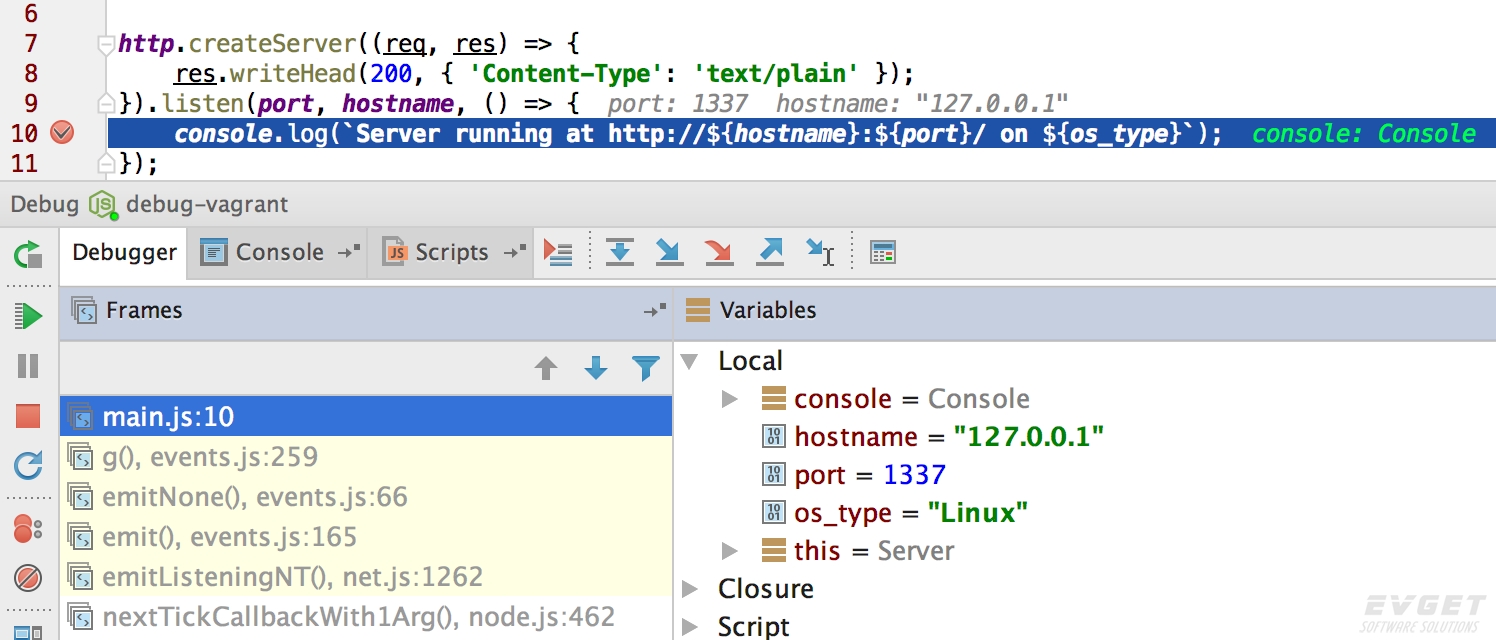Collapse the Local variables node
This screenshot has height=640, width=1496.
tap(689, 361)
